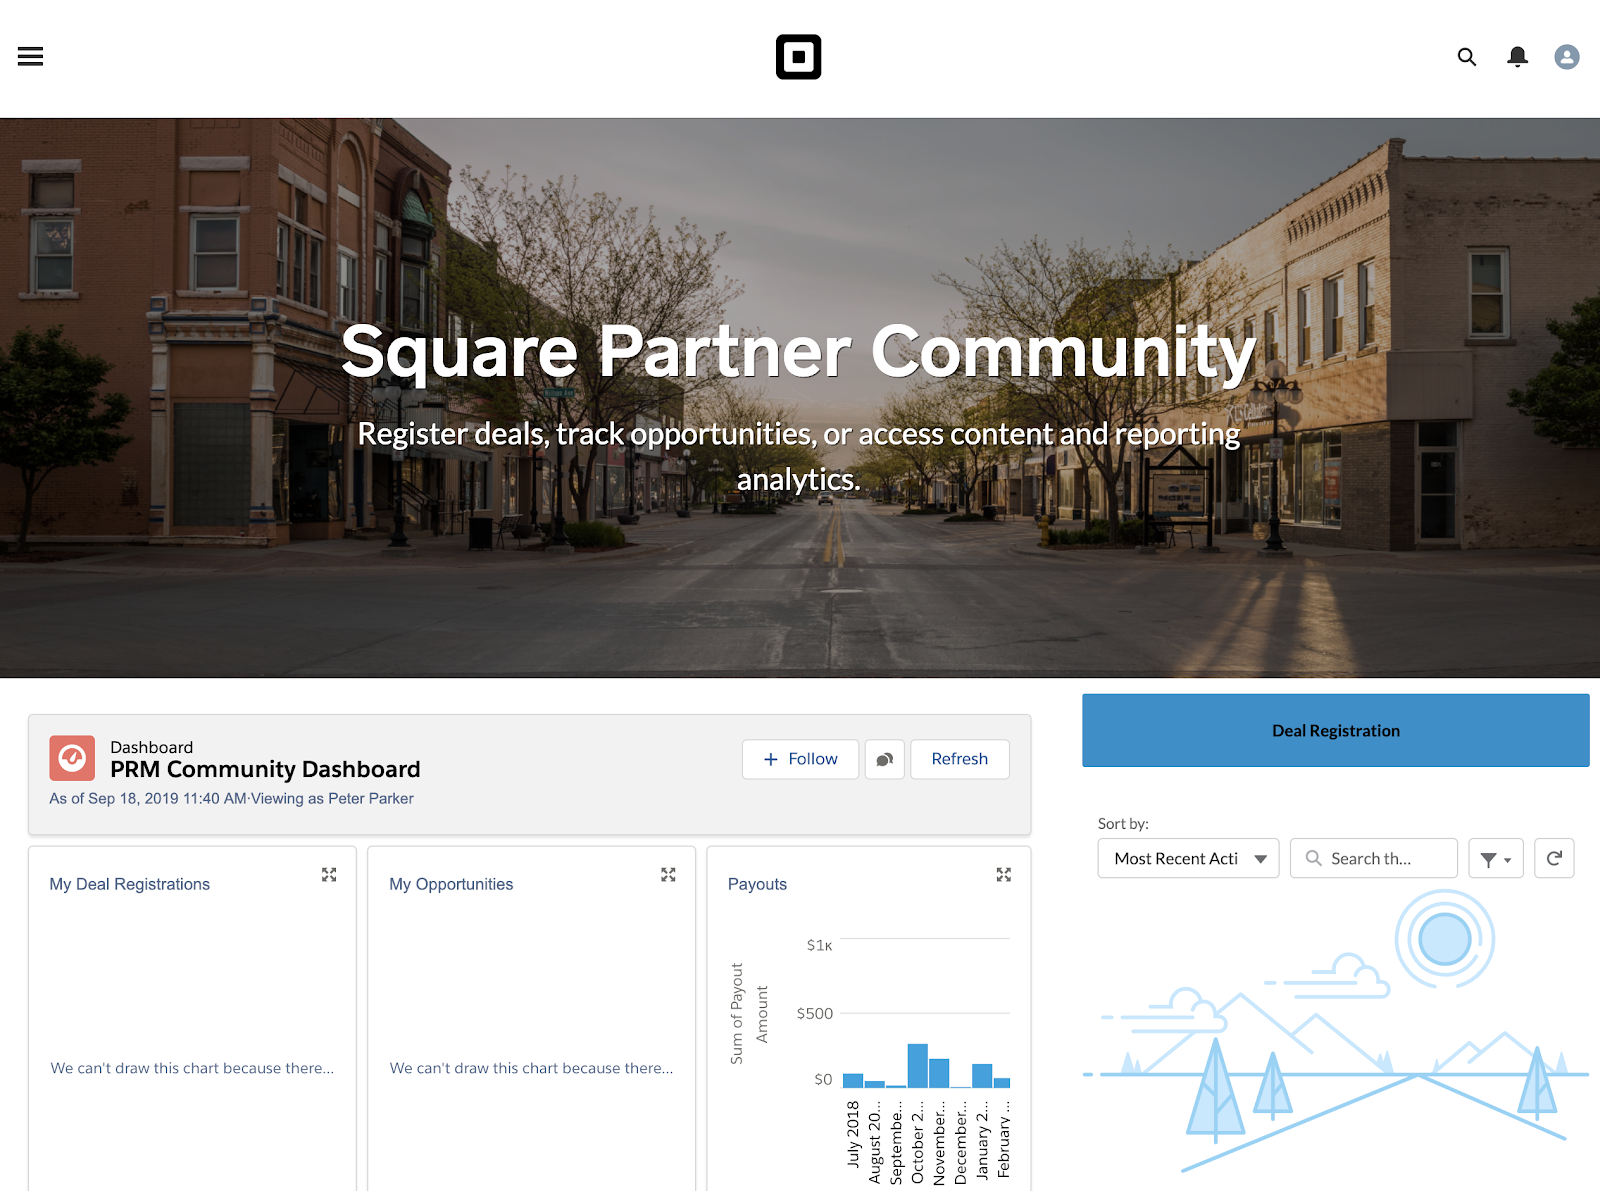Image resolution: width=1600 pixels, height=1191 pixels.
Task: Open the My Opportunities report
Action: click(451, 884)
